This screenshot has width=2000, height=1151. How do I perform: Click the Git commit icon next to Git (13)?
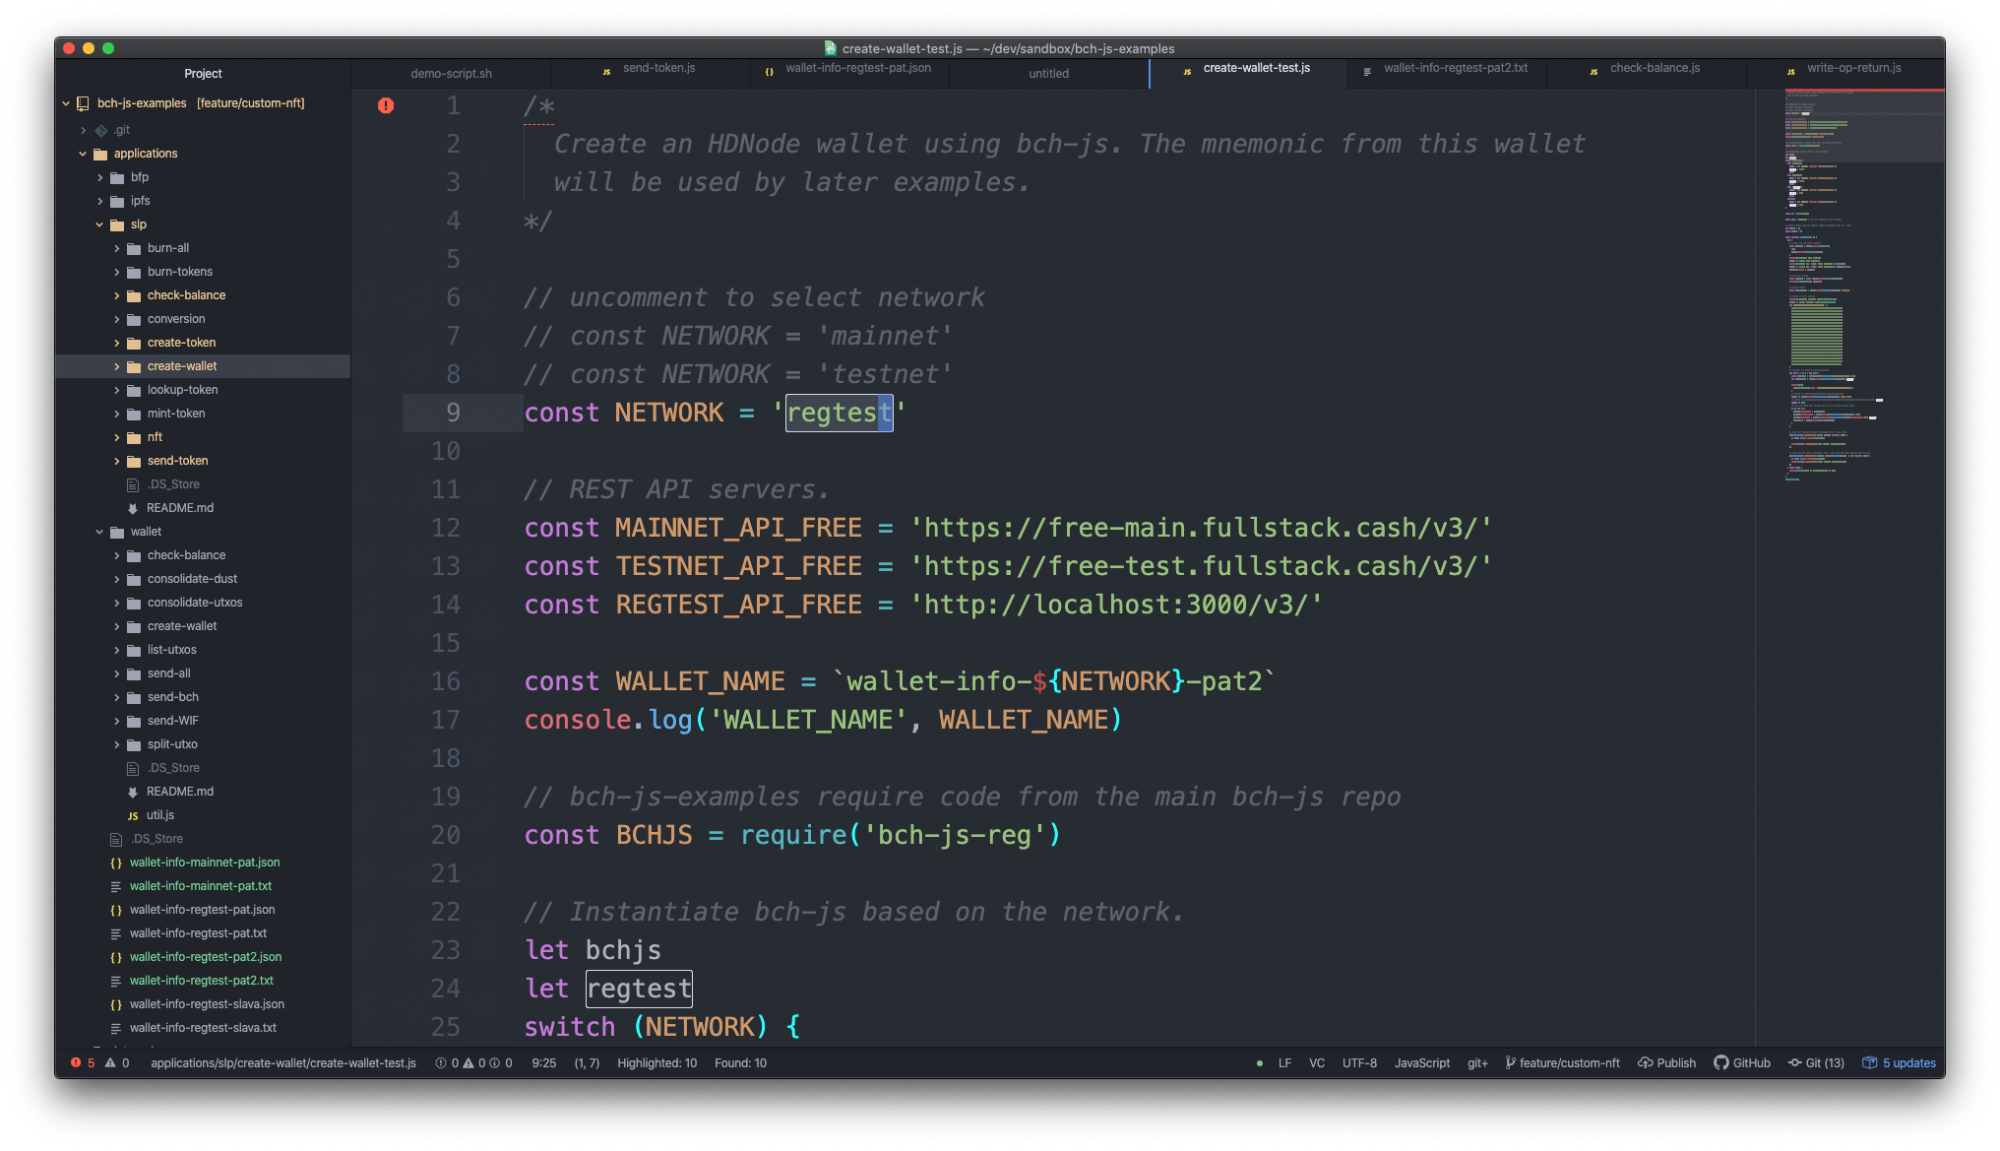[x=1795, y=1063]
